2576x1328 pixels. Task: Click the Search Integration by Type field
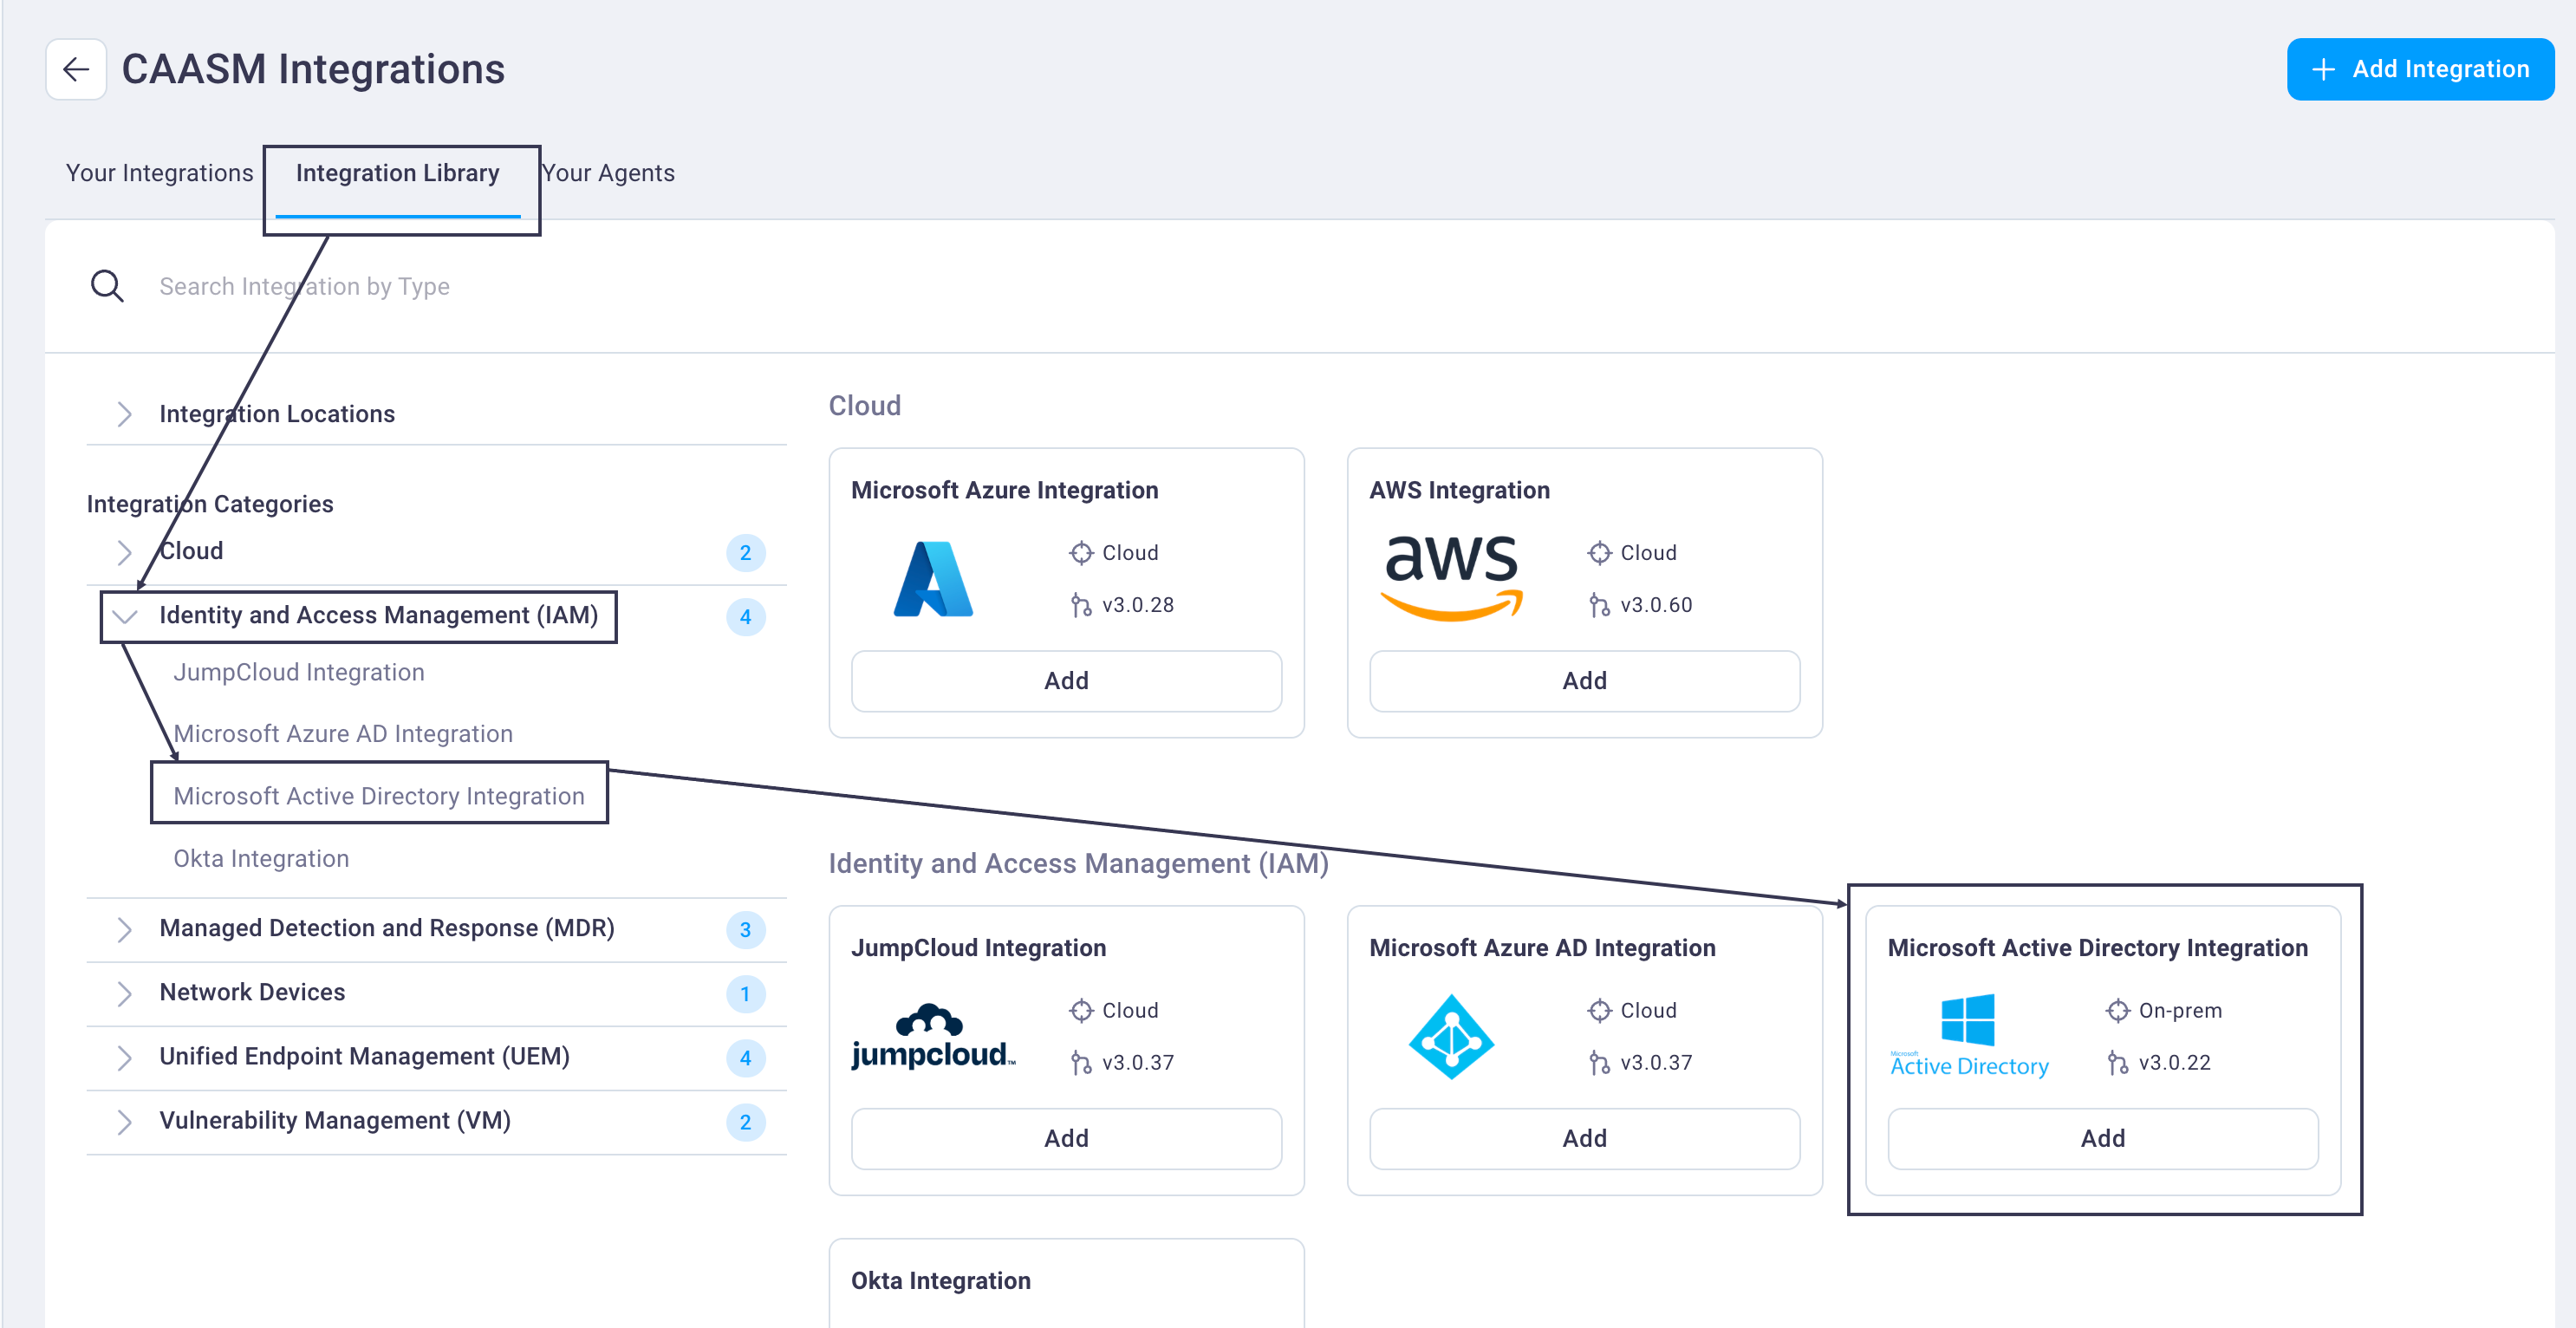point(1300,286)
